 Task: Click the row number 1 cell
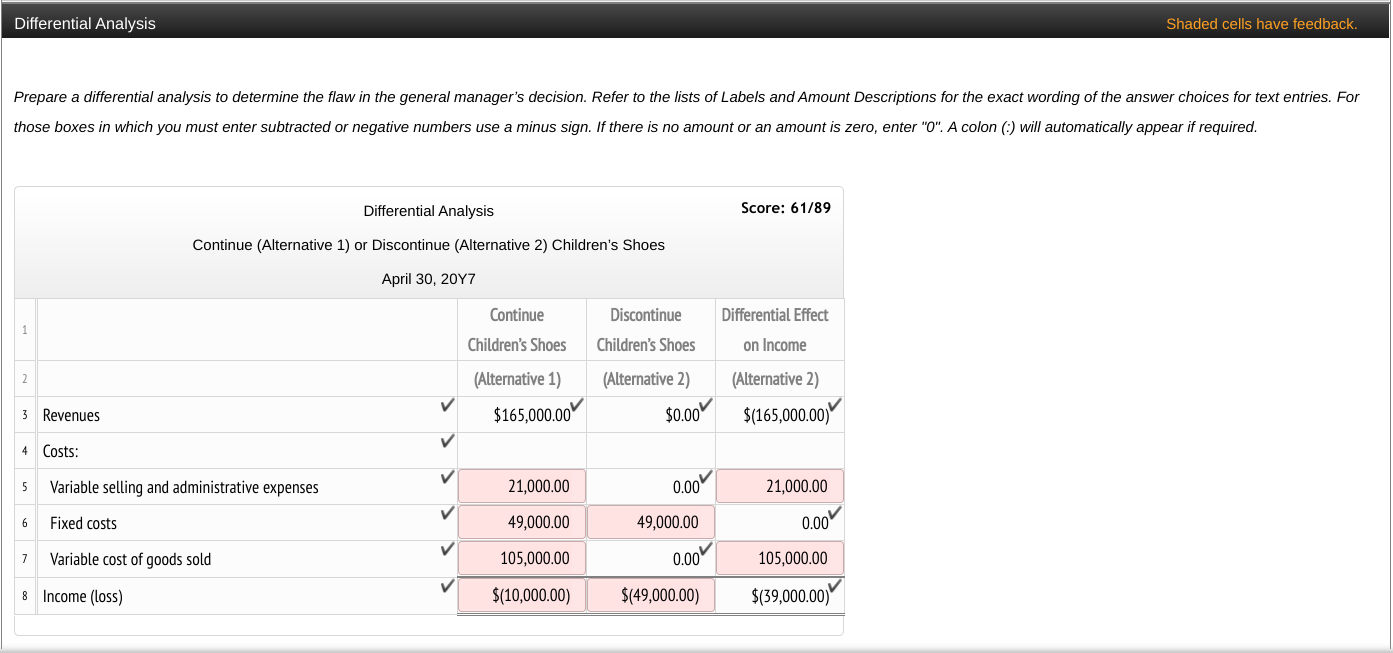(x=25, y=330)
